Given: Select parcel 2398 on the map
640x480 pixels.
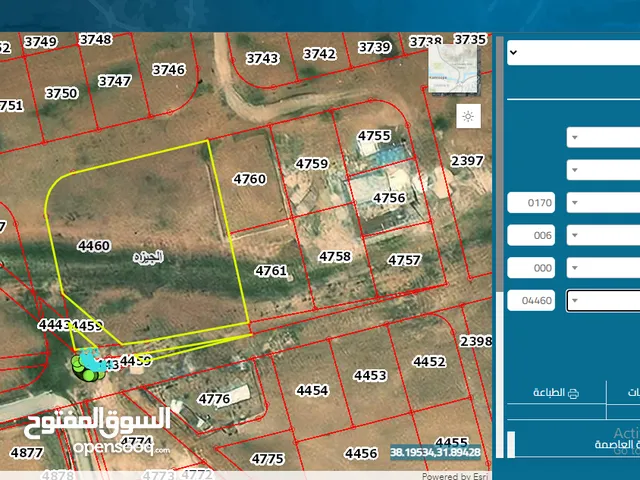Looking at the screenshot, I should (x=476, y=341).
